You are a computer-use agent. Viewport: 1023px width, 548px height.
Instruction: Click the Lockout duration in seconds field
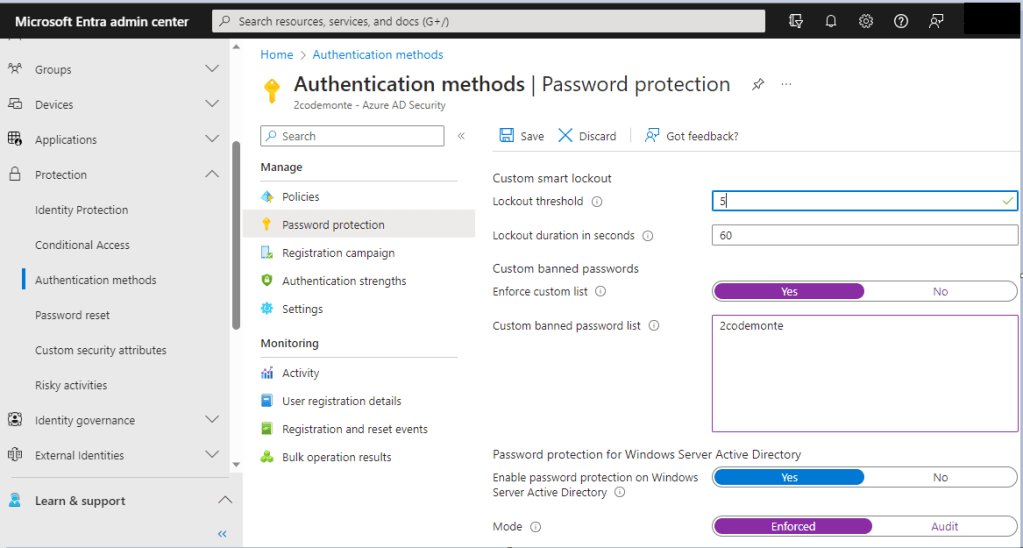coord(864,236)
